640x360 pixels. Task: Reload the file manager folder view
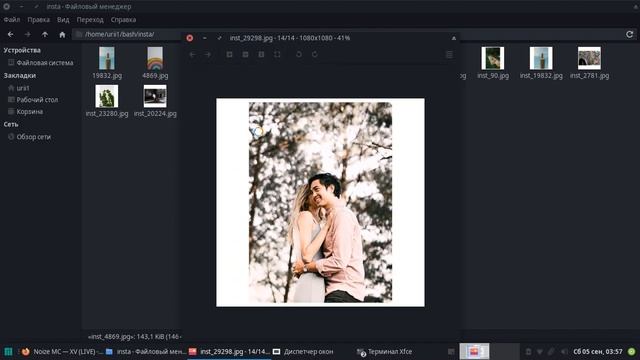tap(629, 35)
